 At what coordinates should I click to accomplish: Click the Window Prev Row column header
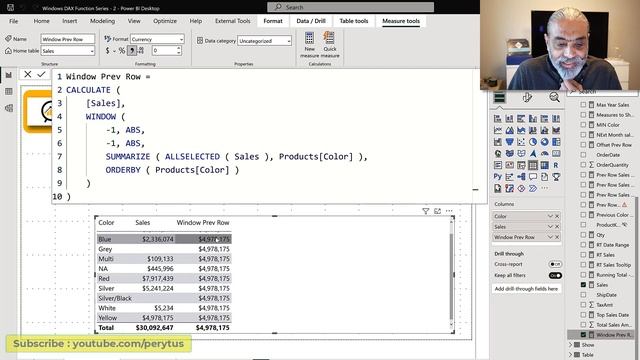click(x=203, y=222)
